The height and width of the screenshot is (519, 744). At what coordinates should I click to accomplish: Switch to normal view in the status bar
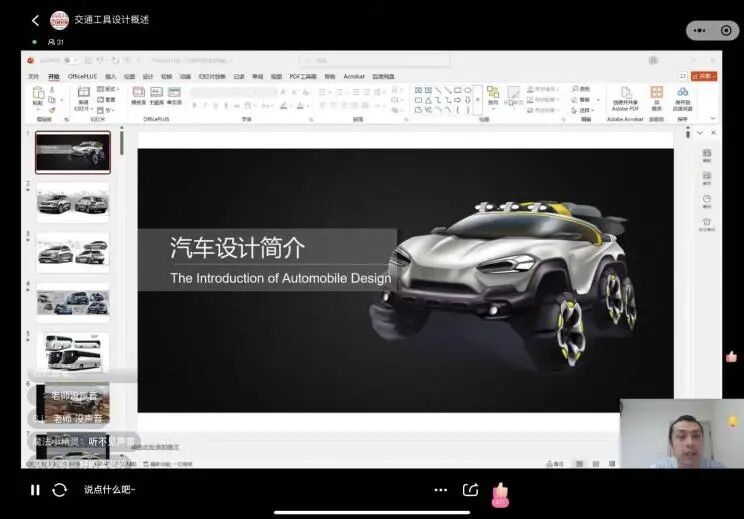pyautogui.click(x=579, y=463)
